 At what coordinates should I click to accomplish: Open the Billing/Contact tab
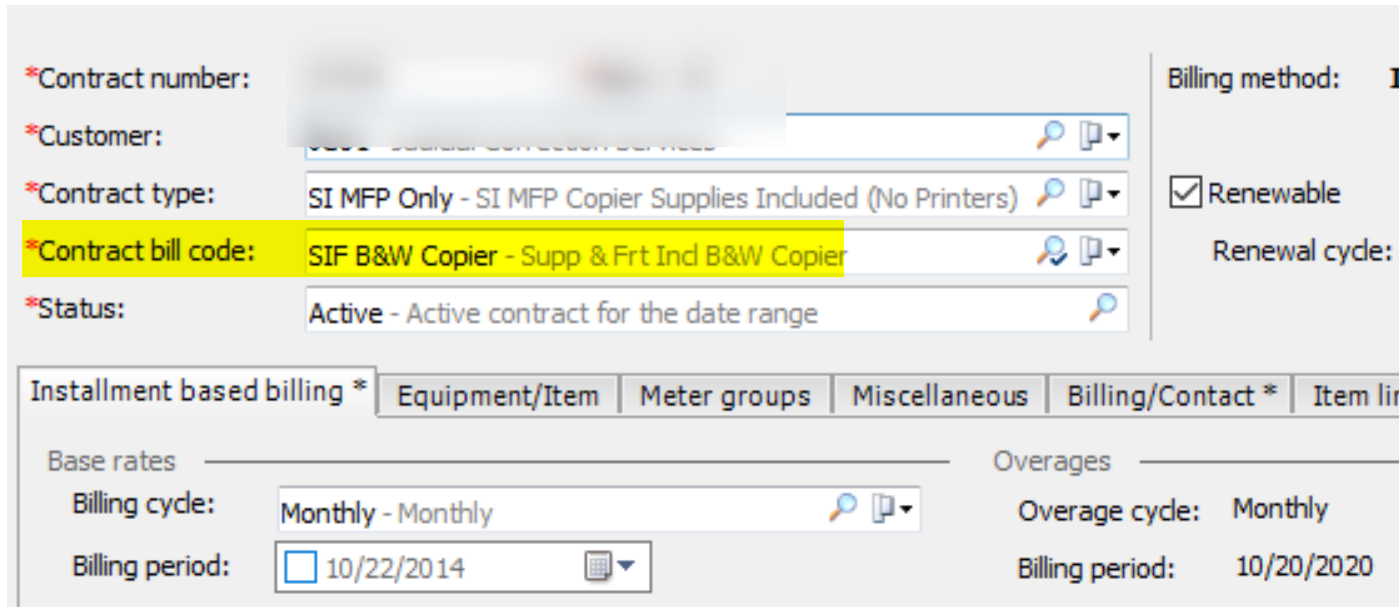click(x=1170, y=396)
